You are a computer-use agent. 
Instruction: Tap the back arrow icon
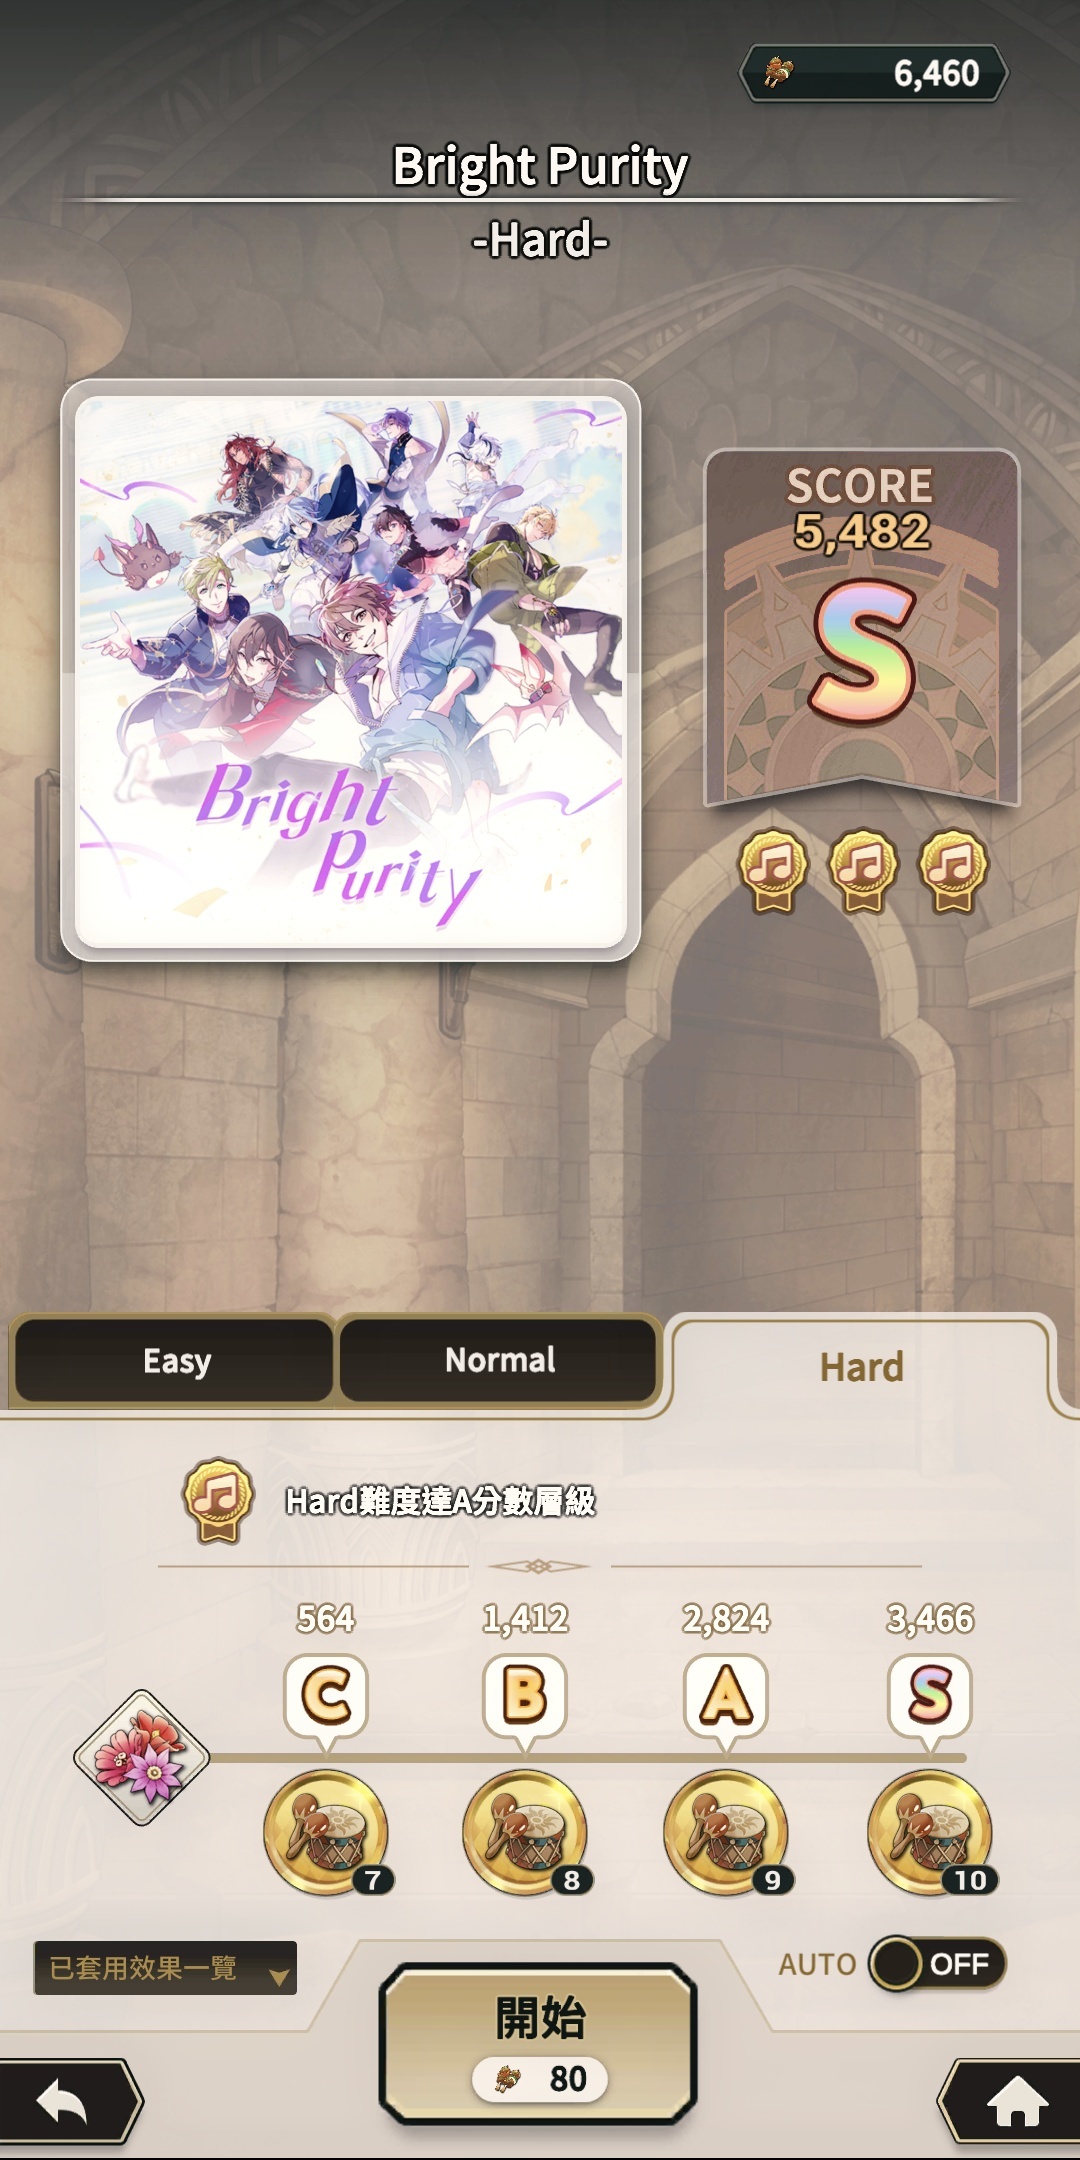point(66,2101)
